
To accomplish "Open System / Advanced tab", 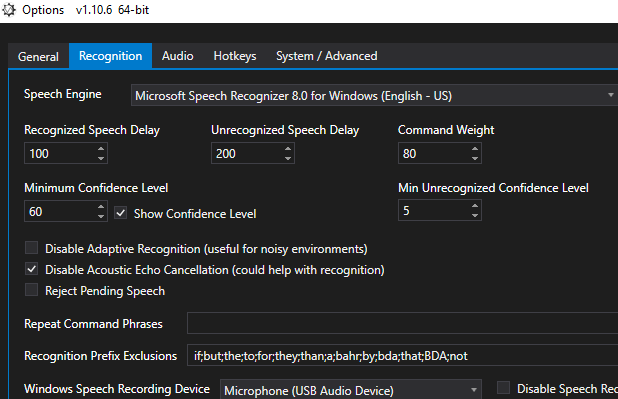I will pos(327,56).
